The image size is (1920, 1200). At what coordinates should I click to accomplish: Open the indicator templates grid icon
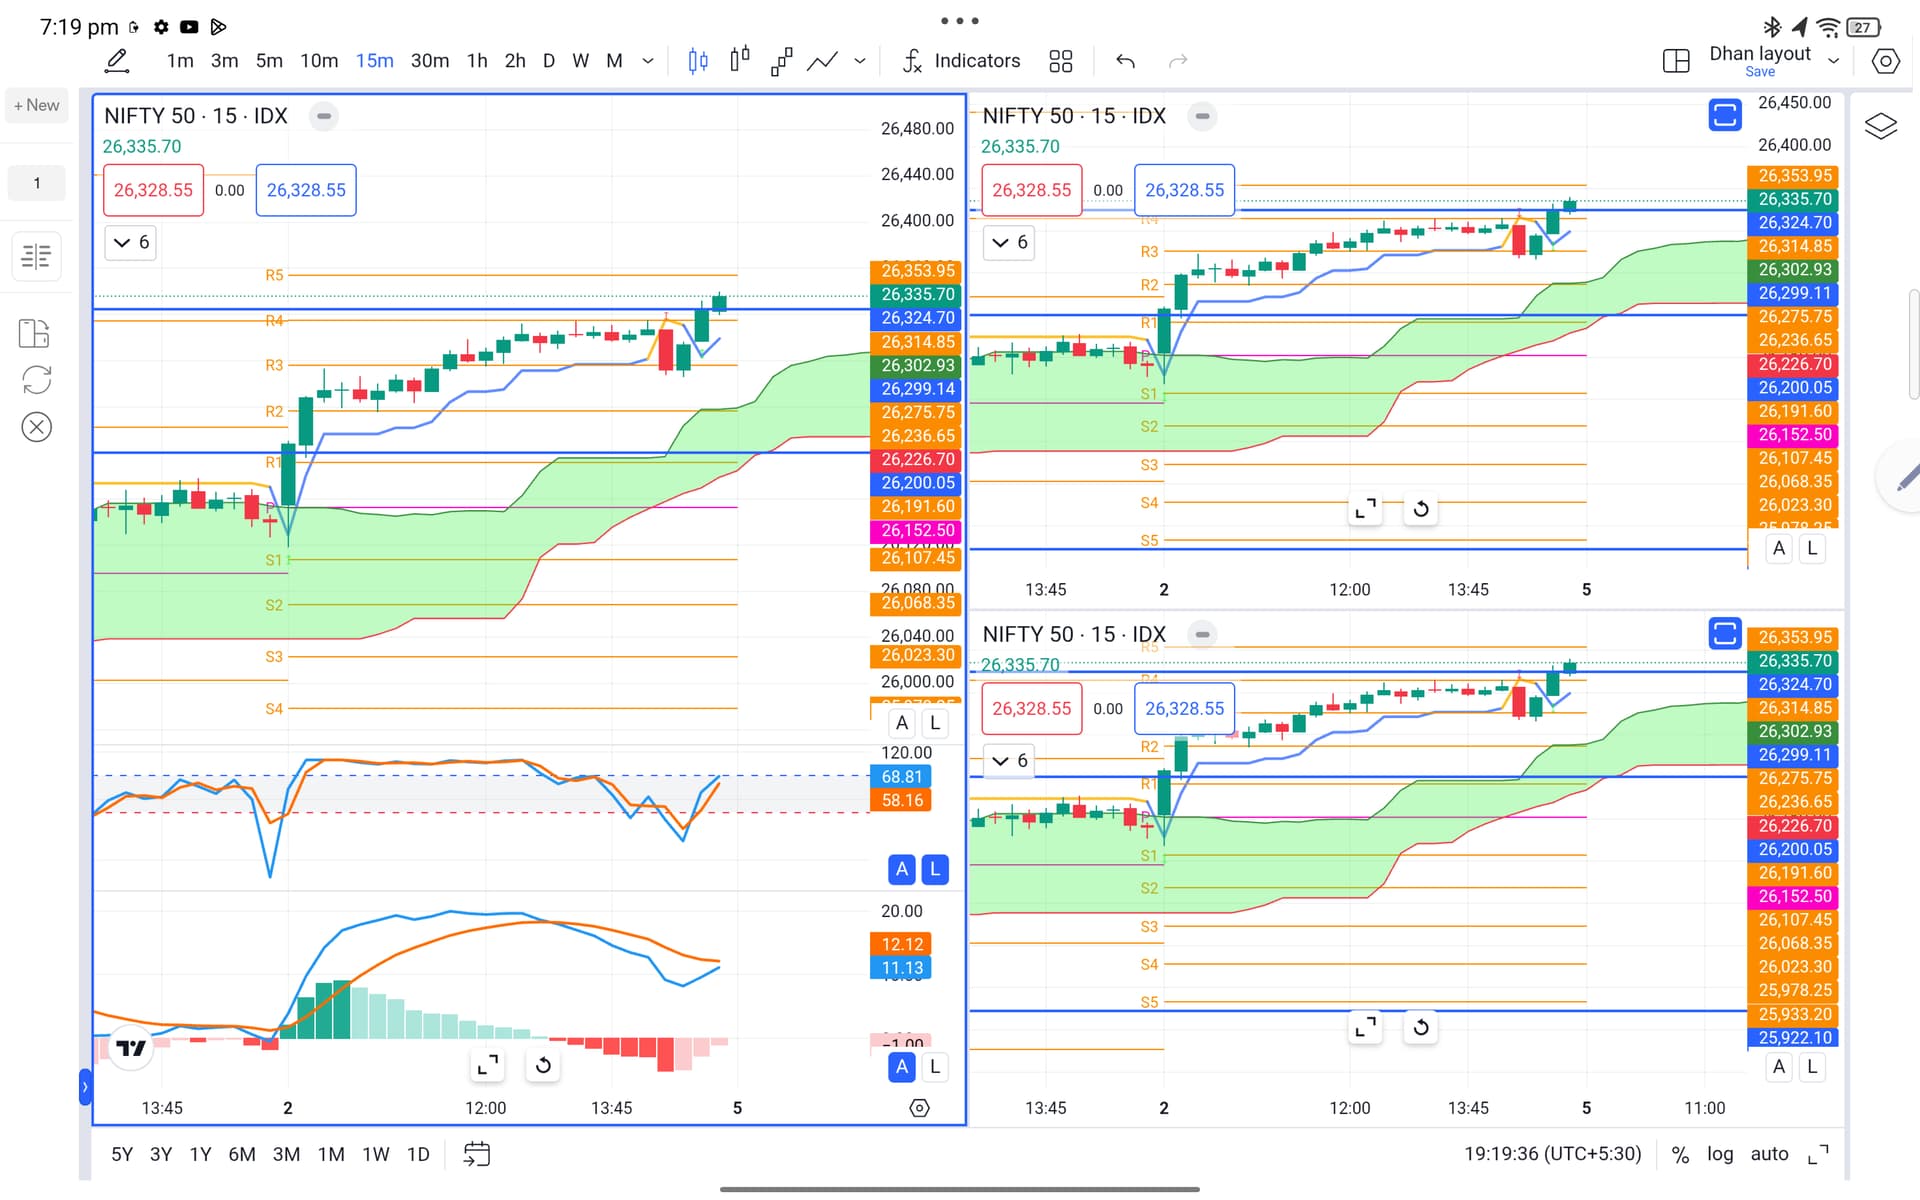coord(1060,61)
